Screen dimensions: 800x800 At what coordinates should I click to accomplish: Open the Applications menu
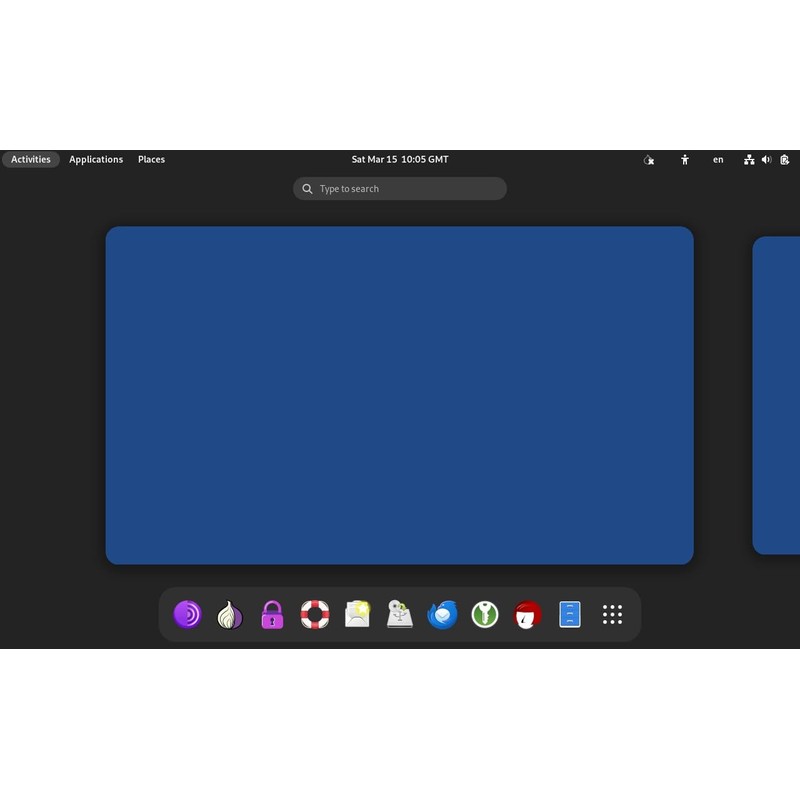point(96,160)
